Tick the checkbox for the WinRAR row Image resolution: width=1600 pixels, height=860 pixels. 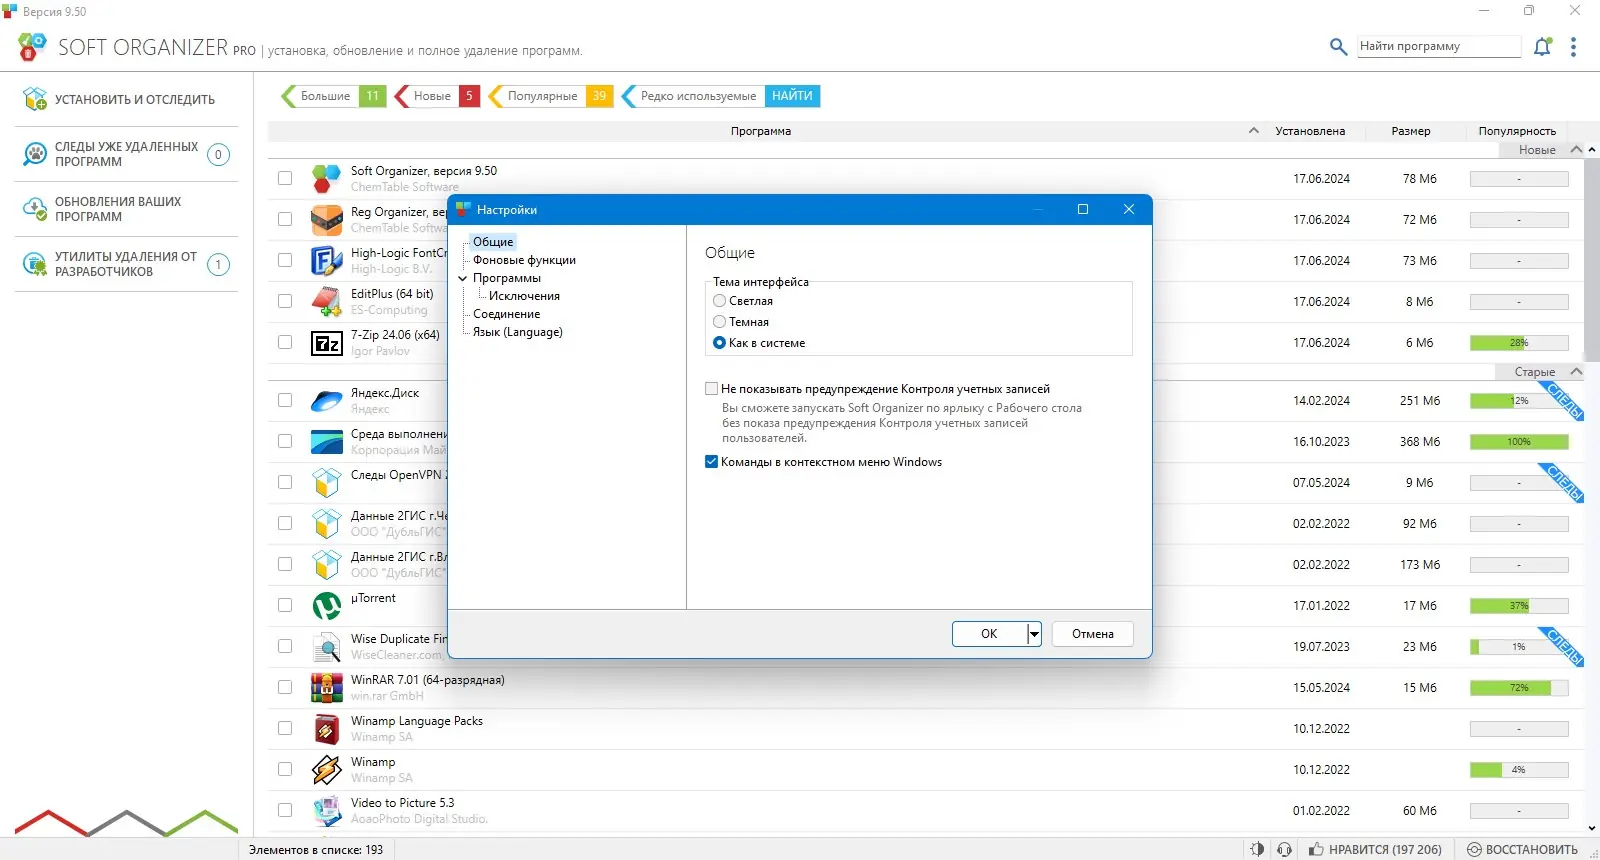[285, 688]
